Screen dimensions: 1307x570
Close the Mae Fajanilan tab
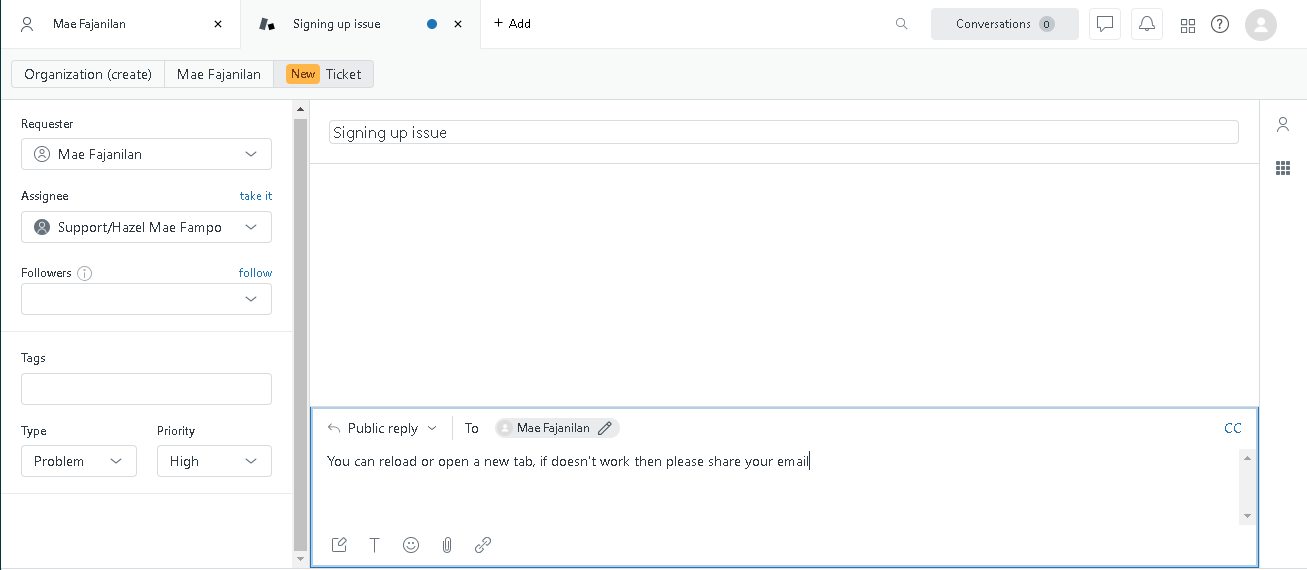tap(218, 24)
